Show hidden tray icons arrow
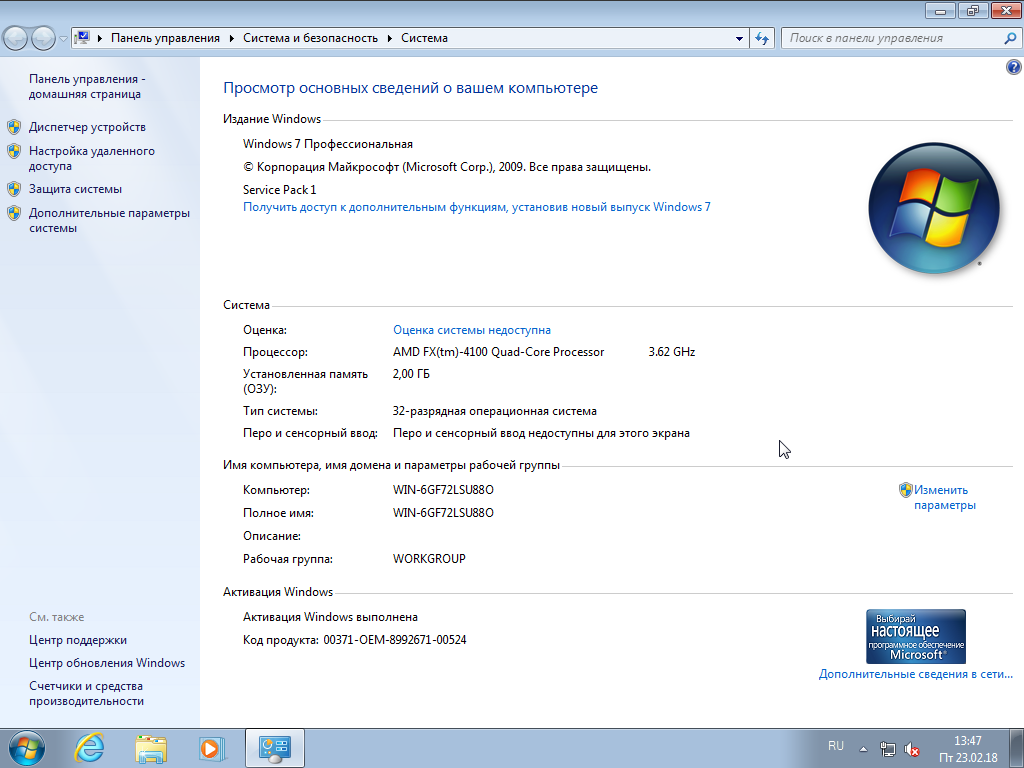The width and height of the screenshot is (1024, 768). click(x=863, y=749)
